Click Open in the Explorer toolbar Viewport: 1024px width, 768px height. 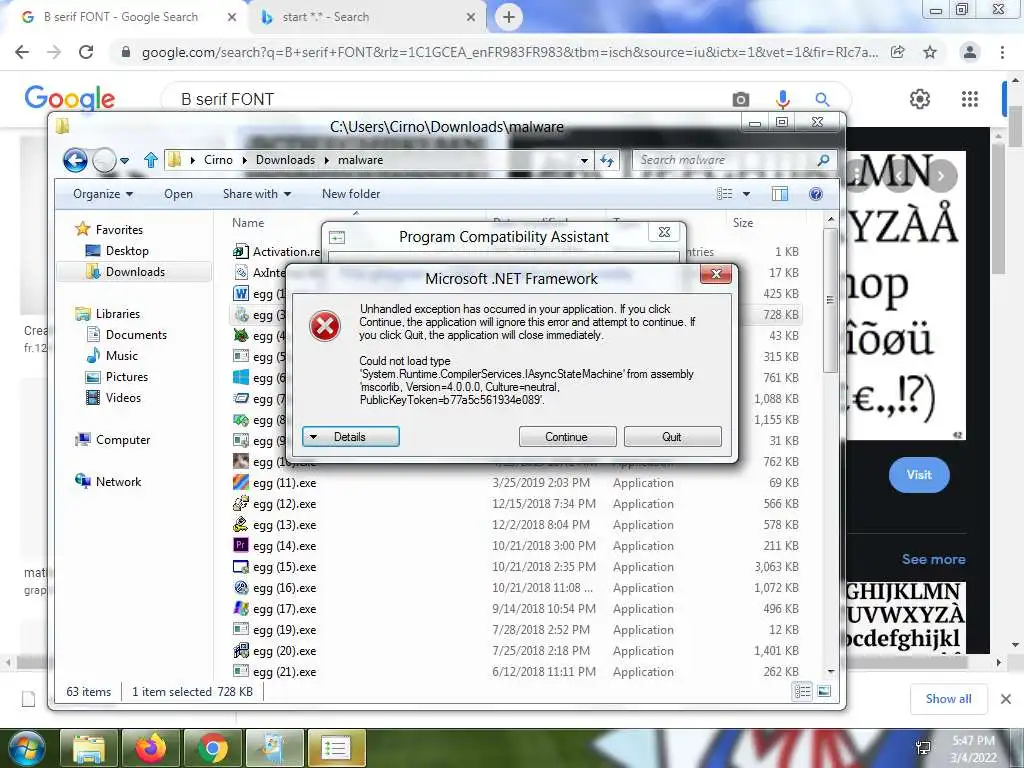[178, 194]
